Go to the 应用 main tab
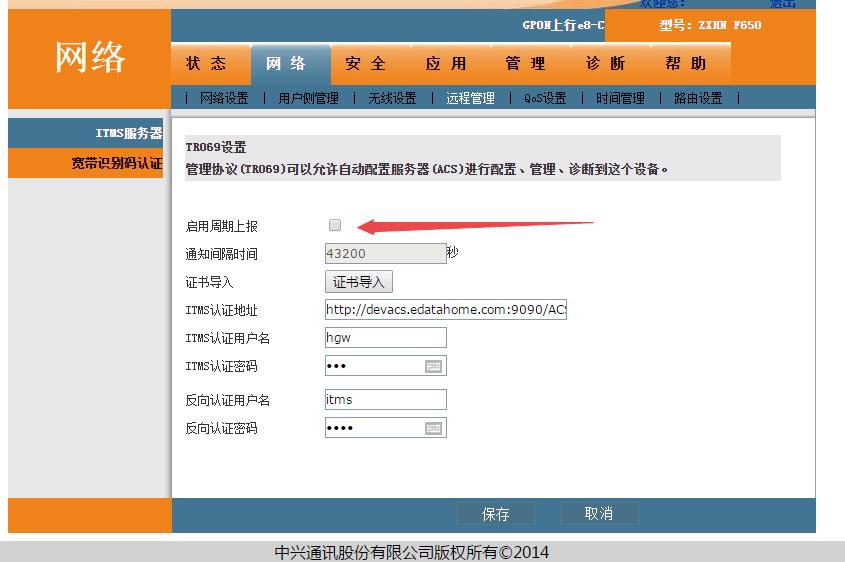The width and height of the screenshot is (845, 563). point(446,64)
